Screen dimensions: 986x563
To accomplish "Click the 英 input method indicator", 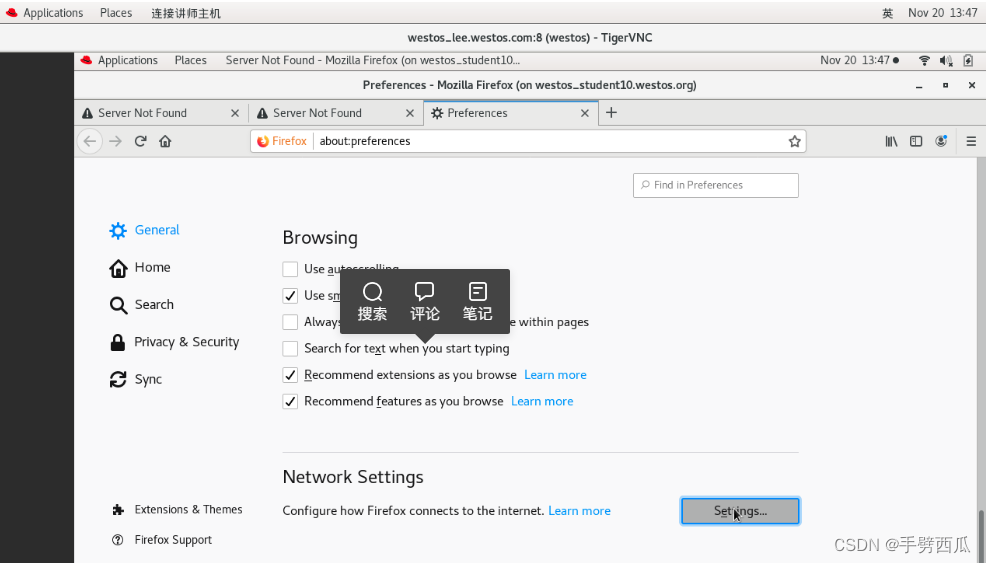I will pos(887,13).
